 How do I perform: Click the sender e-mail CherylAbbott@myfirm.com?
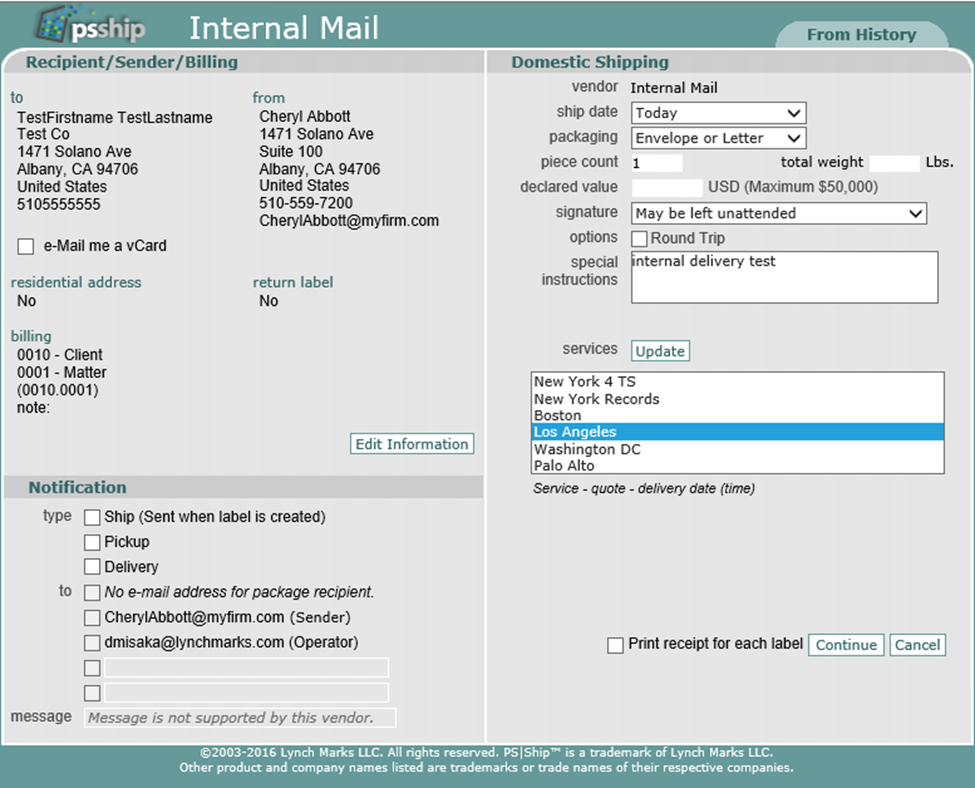pyautogui.click(x=349, y=221)
